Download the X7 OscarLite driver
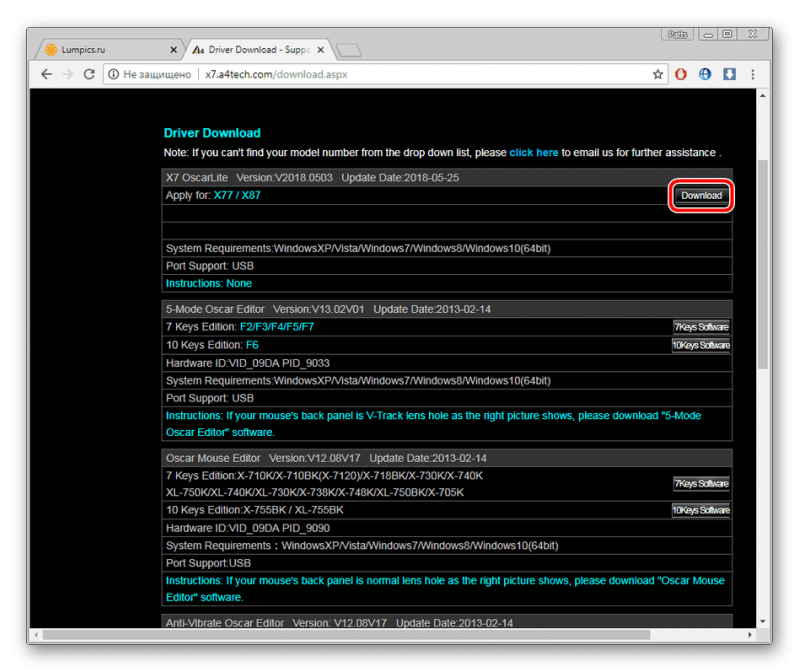 coord(701,196)
